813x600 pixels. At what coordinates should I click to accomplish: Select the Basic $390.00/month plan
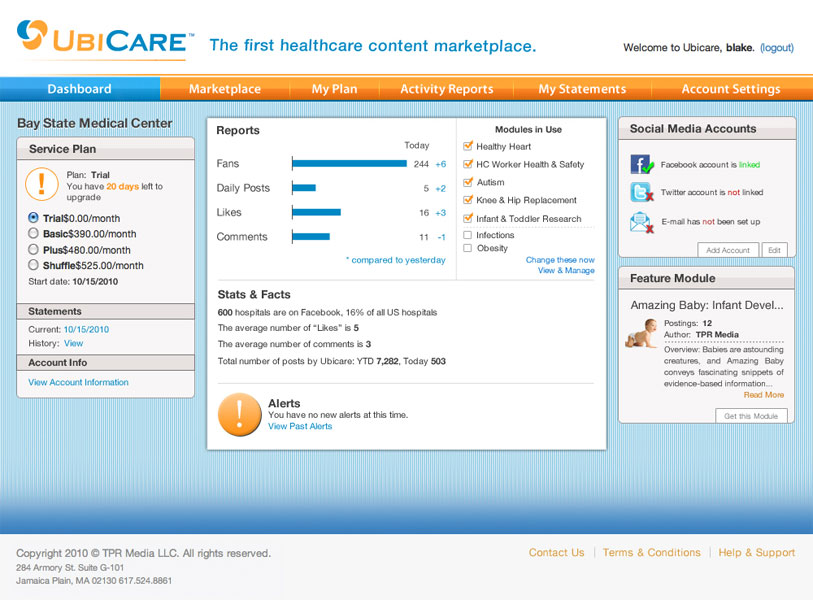point(33,233)
